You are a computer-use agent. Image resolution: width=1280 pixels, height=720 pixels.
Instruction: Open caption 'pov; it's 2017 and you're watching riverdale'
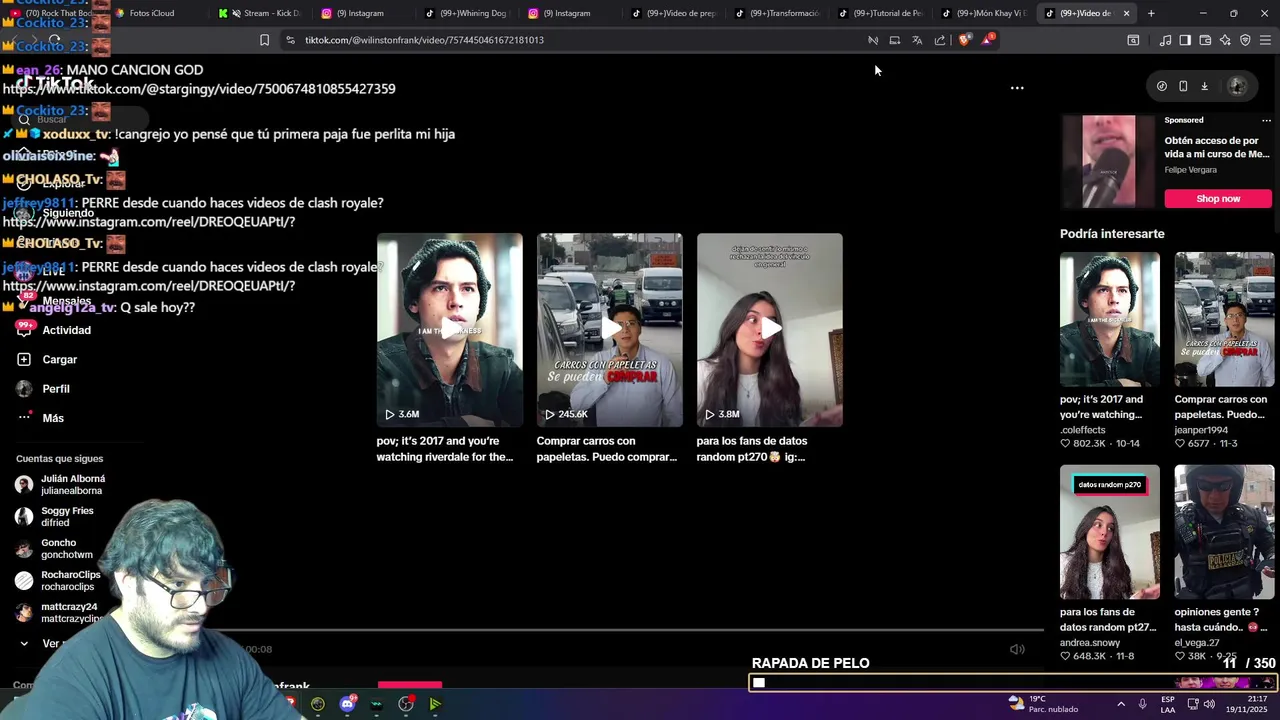pos(445,449)
